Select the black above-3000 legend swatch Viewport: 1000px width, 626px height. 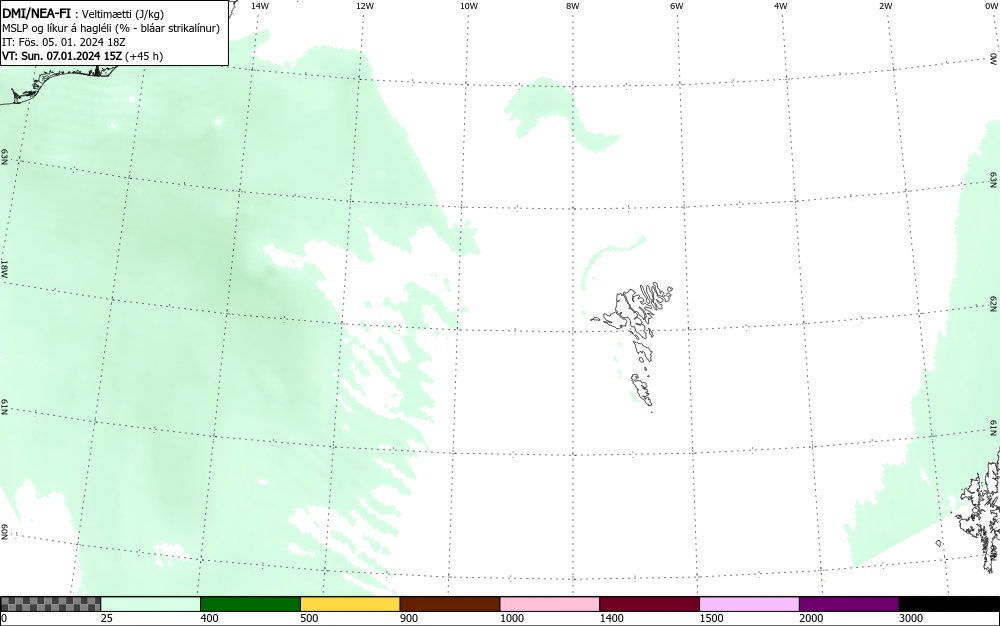(x=949, y=604)
